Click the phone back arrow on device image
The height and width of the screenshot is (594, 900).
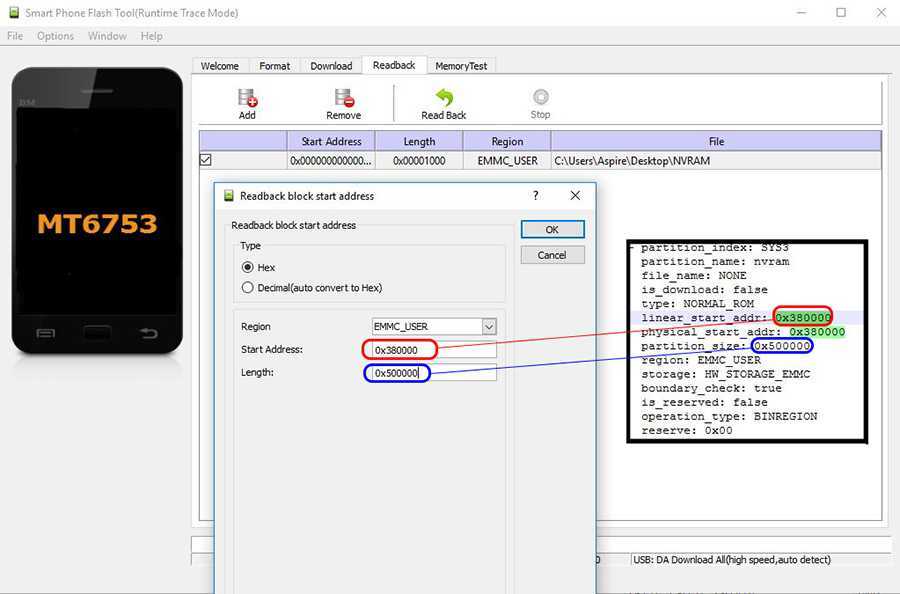[149, 333]
